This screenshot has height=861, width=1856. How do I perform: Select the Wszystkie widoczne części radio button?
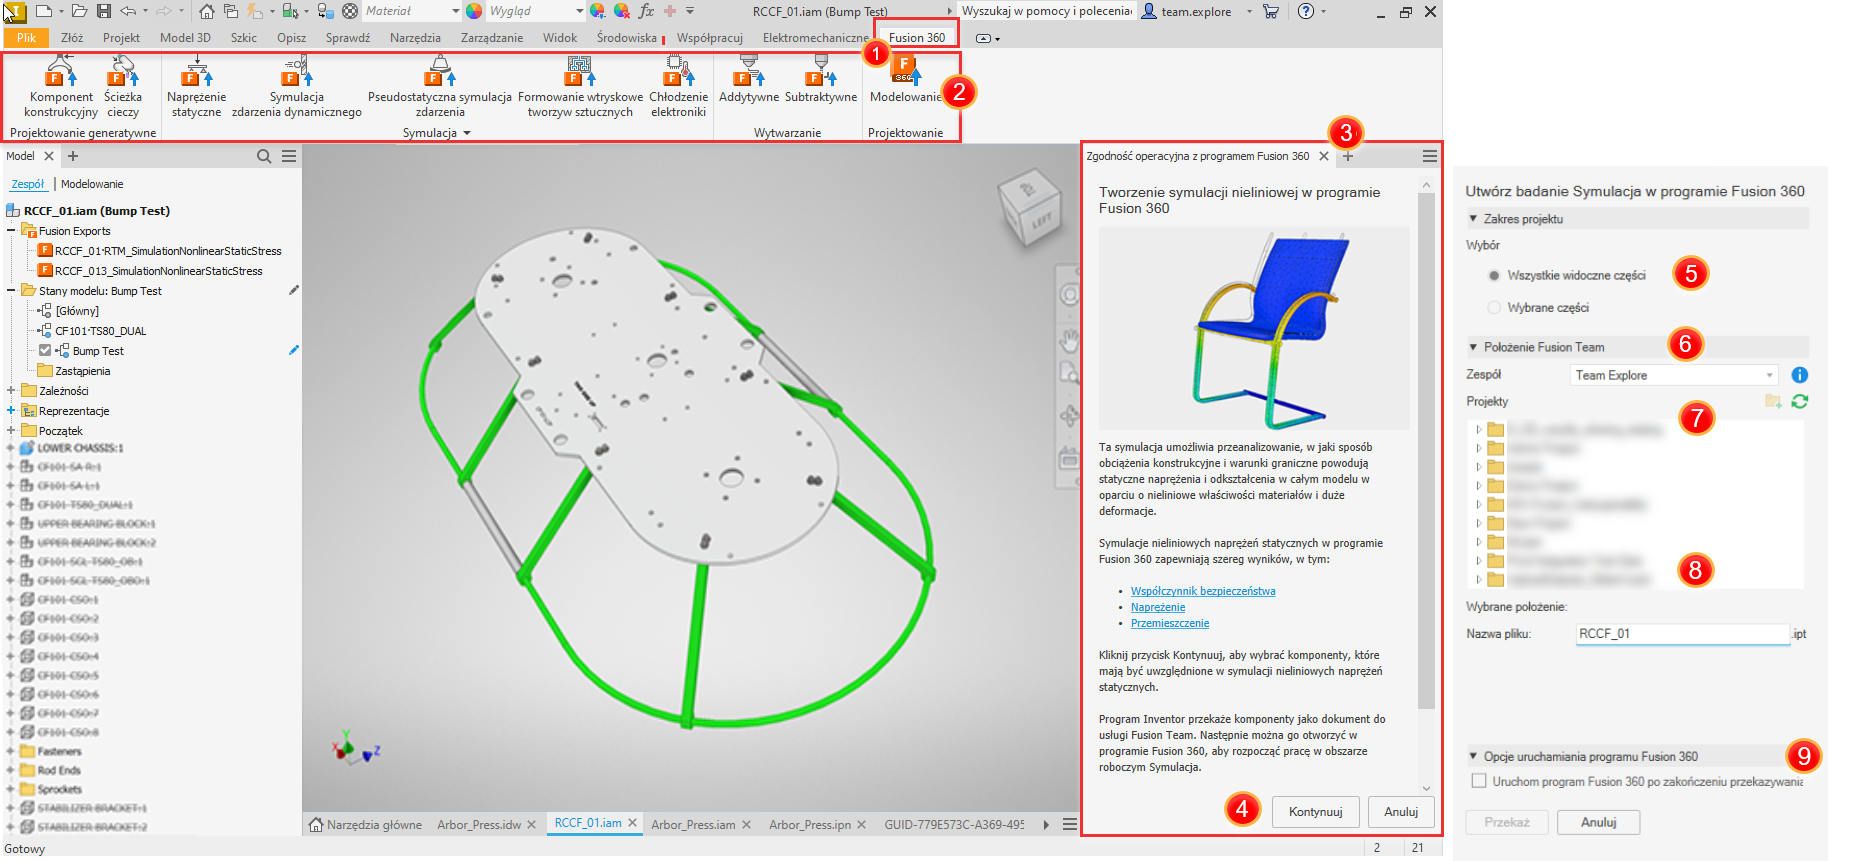1494,275
